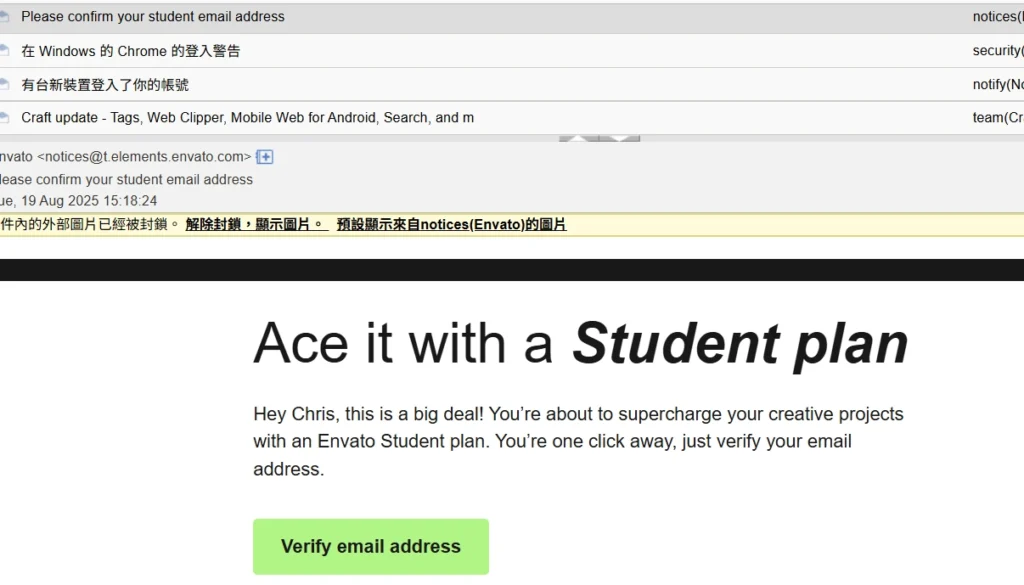Click the notices sender cell in the message list
The image size is (1024, 585).
(x=998, y=17)
